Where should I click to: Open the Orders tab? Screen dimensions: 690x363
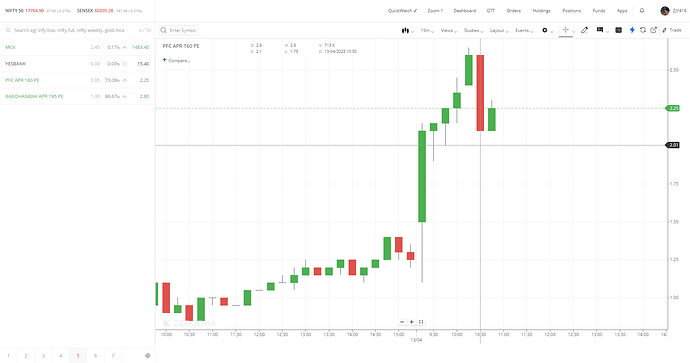click(514, 11)
